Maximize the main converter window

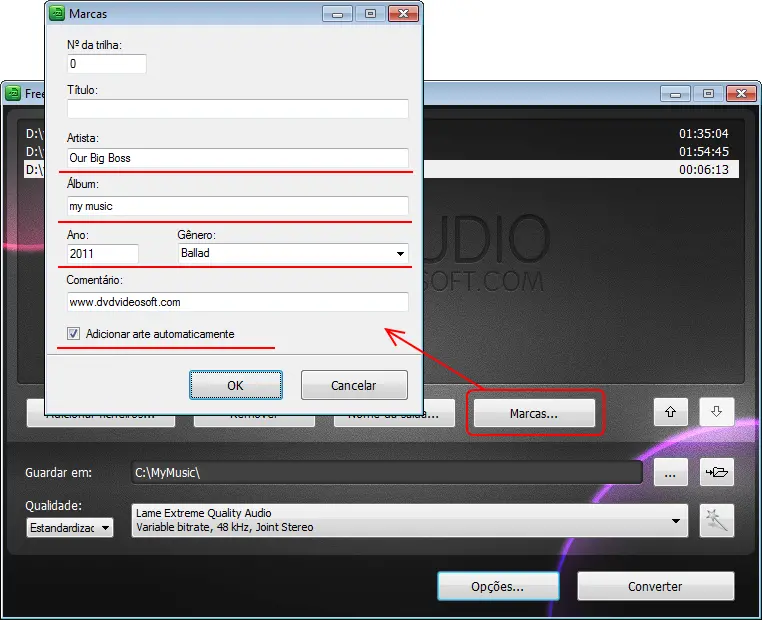click(x=708, y=93)
